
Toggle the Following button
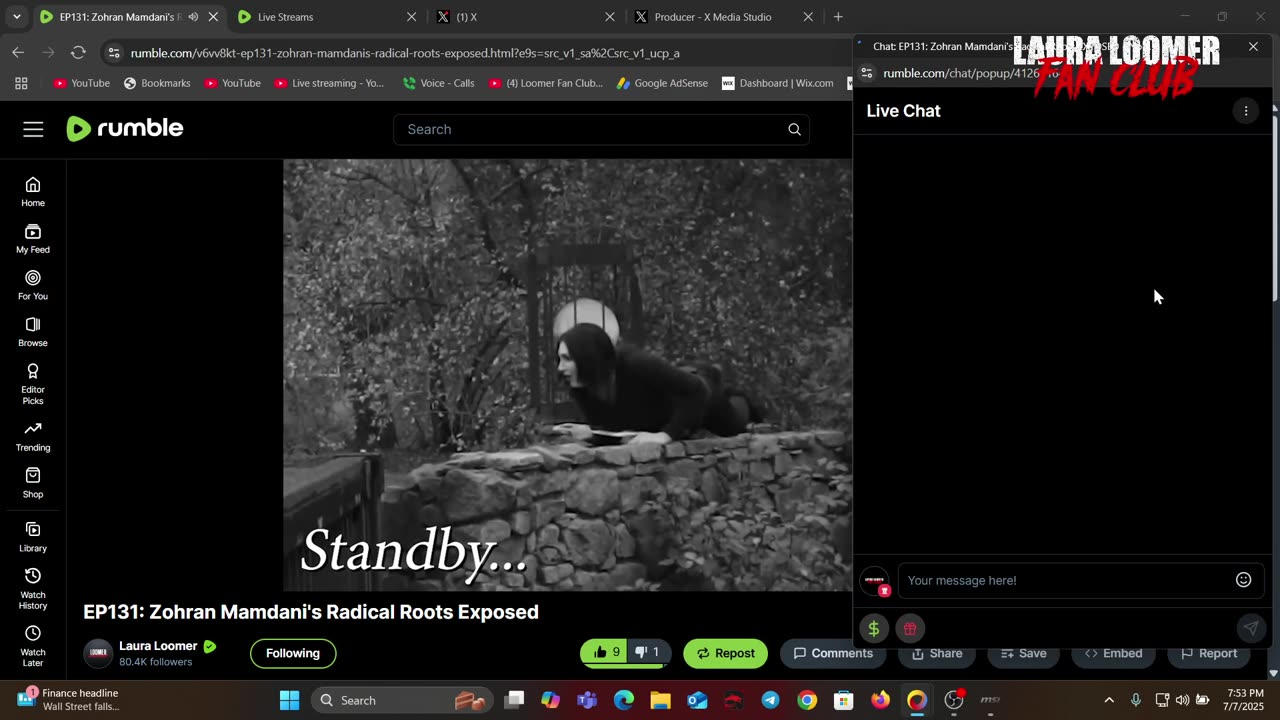click(293, 653)
